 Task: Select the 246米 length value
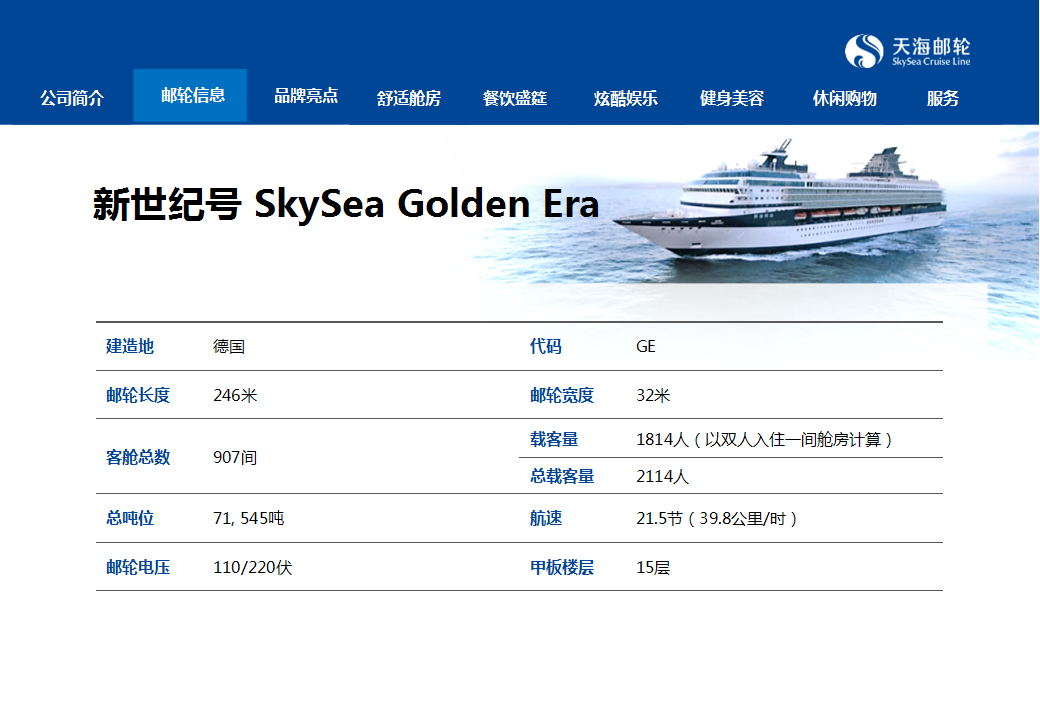(x=235, y=395)
